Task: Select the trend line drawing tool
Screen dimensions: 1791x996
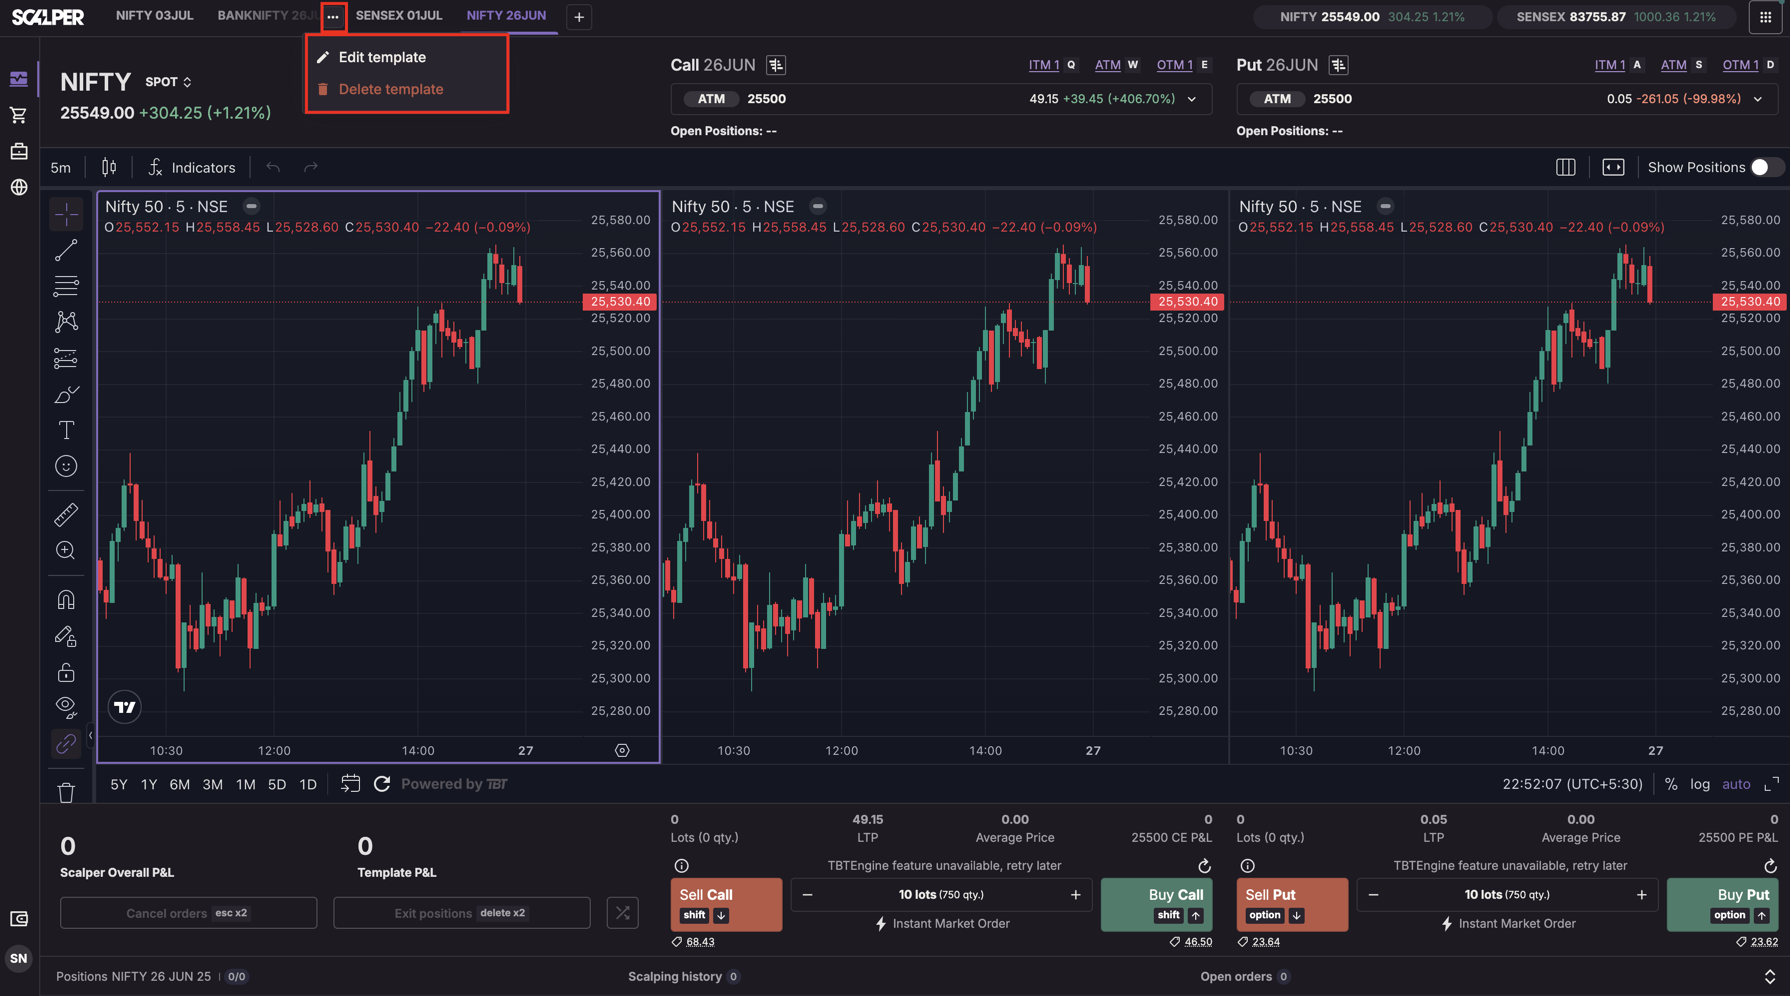Action: tap(66, 250)
